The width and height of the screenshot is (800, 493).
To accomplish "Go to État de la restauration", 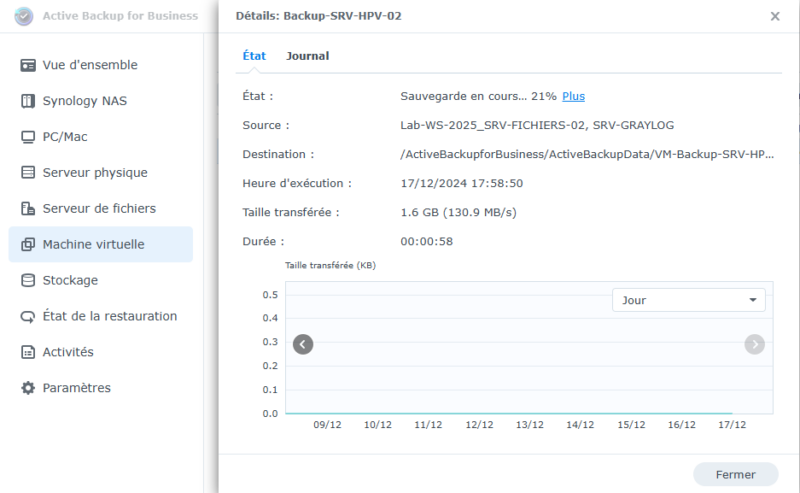I will [x=101, y=316].
